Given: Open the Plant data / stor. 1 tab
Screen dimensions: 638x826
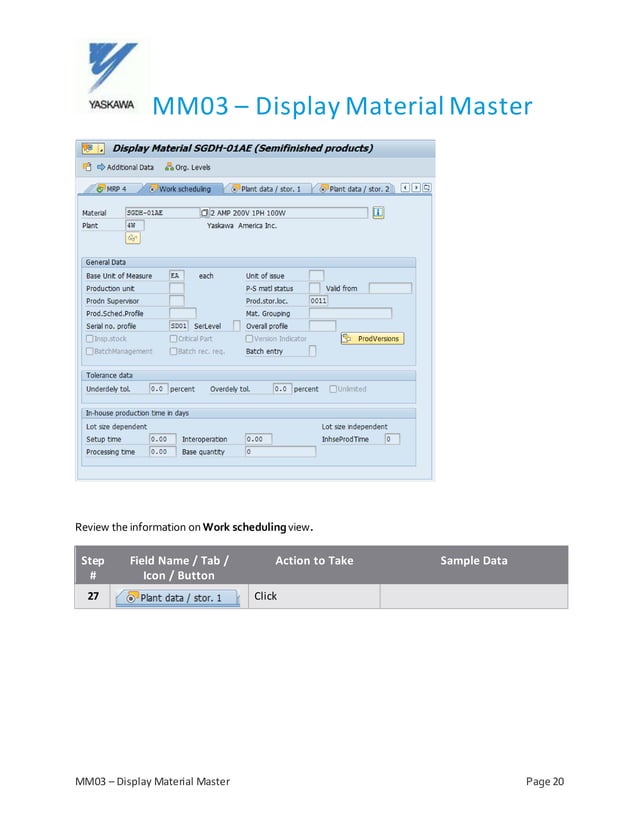Looking at the screenshot, I should [267, 189].
